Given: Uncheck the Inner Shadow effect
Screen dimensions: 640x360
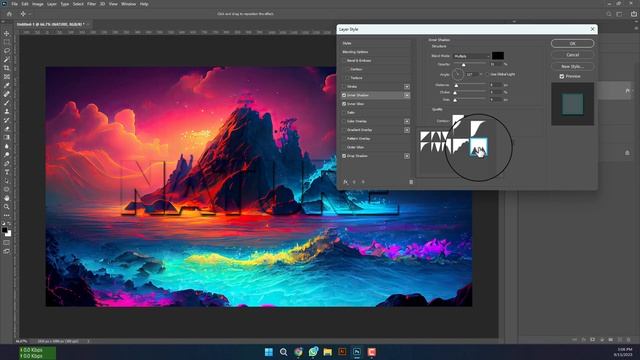Looking at the screenshot, I should click(x=344, y=95).
